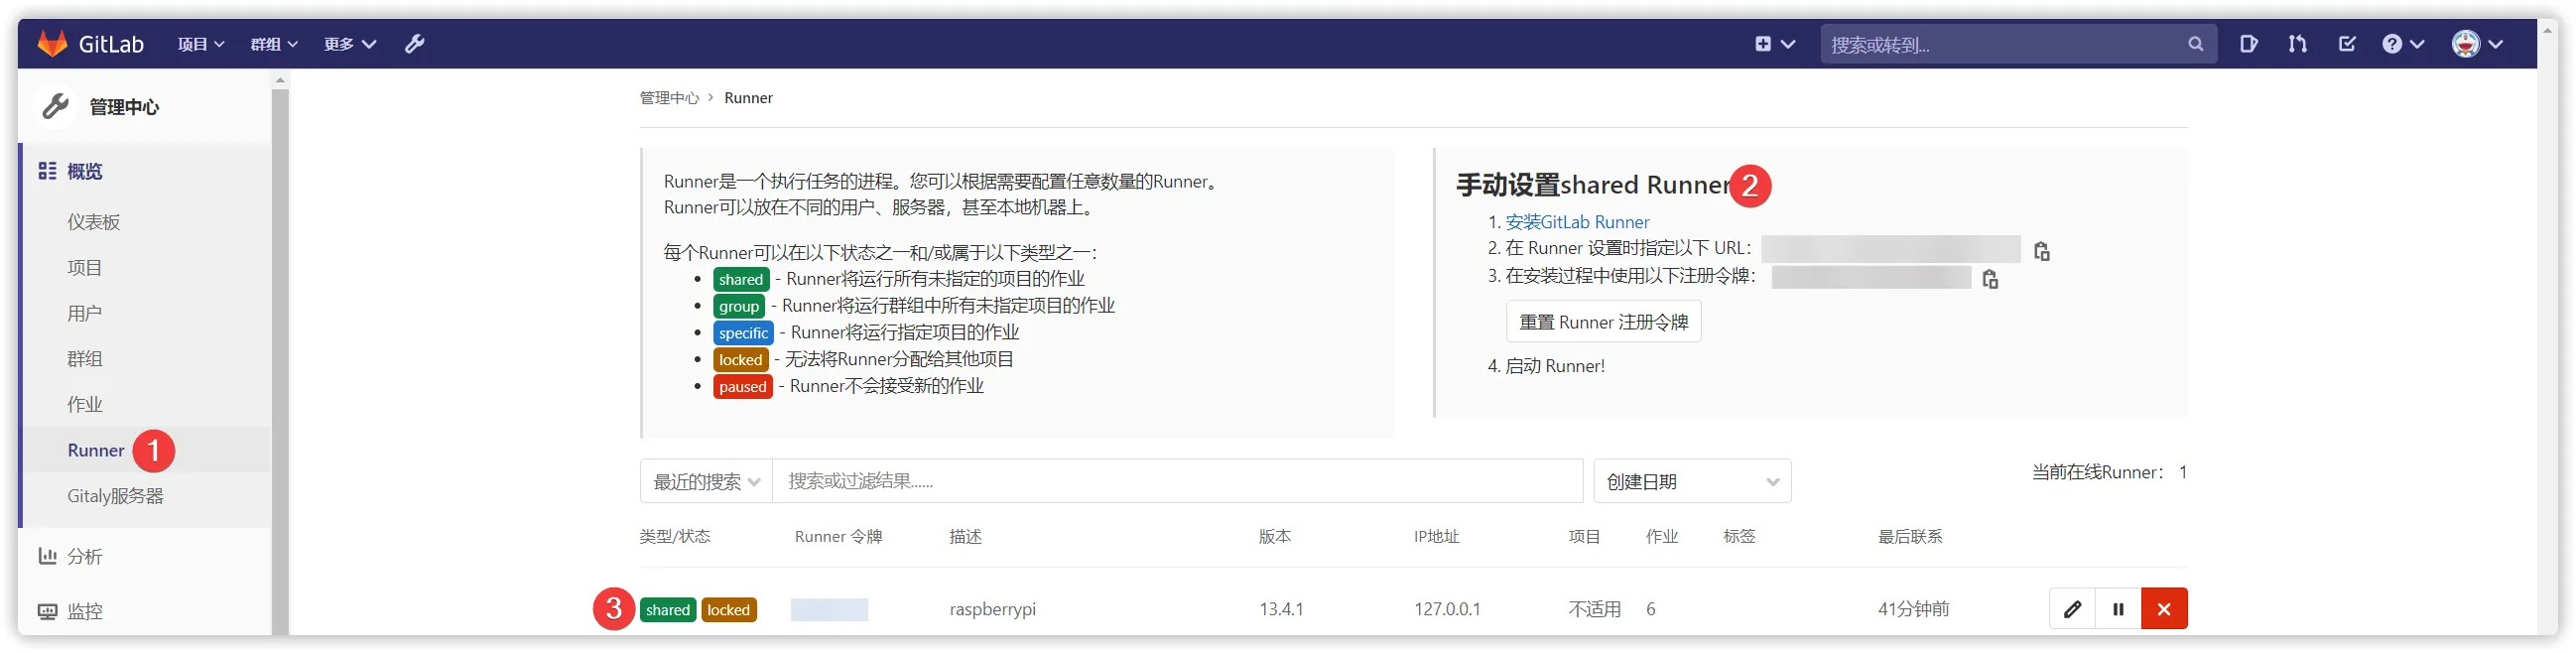
Task: Open the 更多 menu in navbar
Action: (349, 44)
